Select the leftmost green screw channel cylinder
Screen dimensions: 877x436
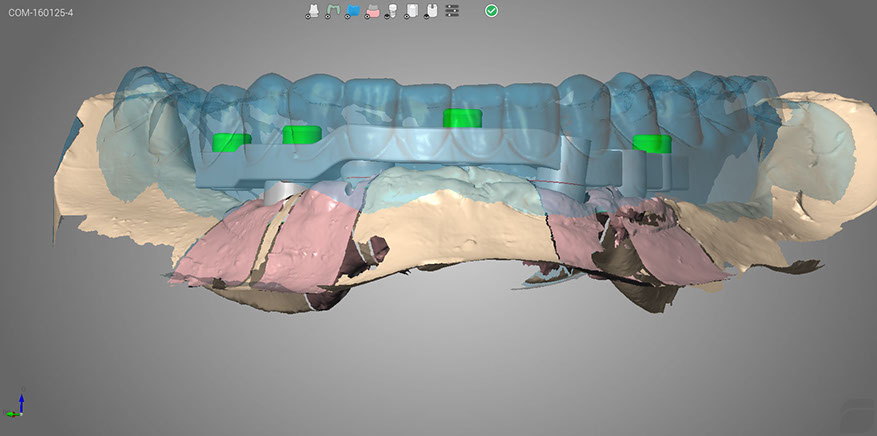229,141
